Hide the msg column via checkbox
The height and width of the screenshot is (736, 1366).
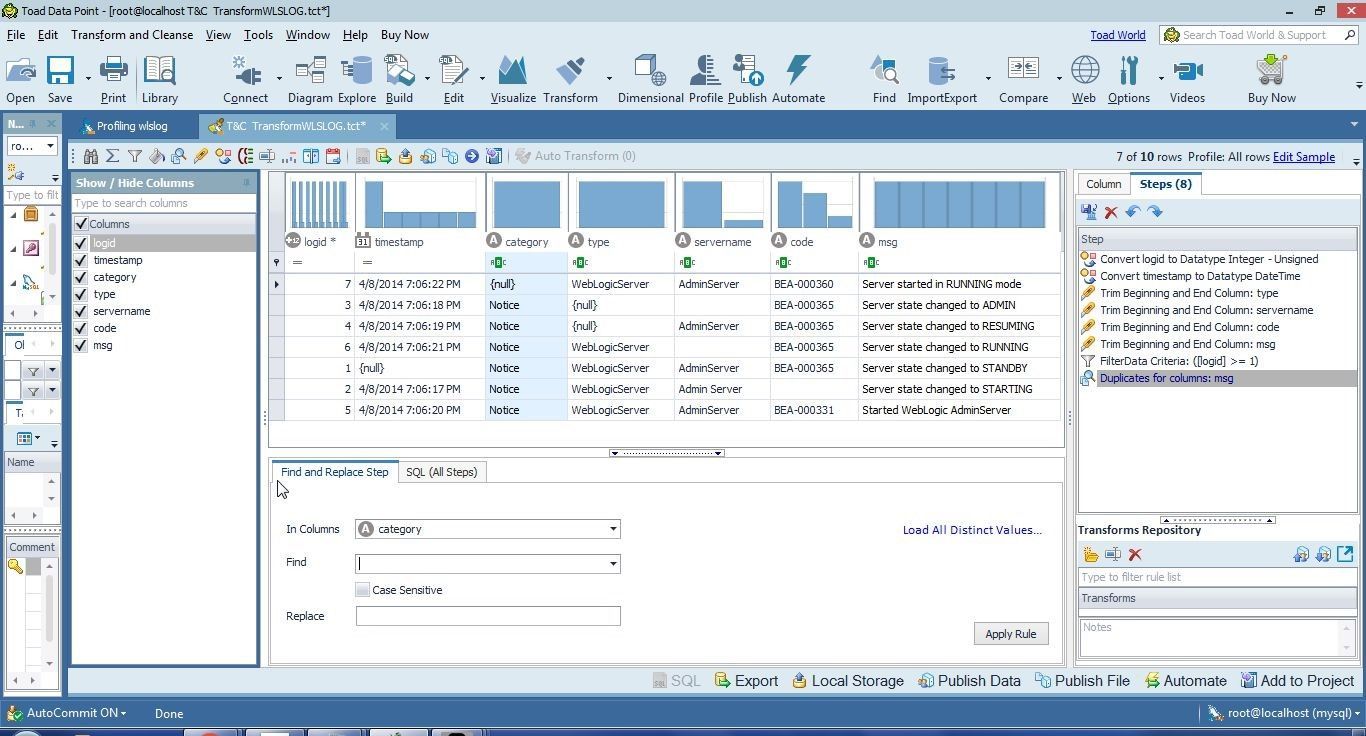pyautogui.click(x=81, y=345)
